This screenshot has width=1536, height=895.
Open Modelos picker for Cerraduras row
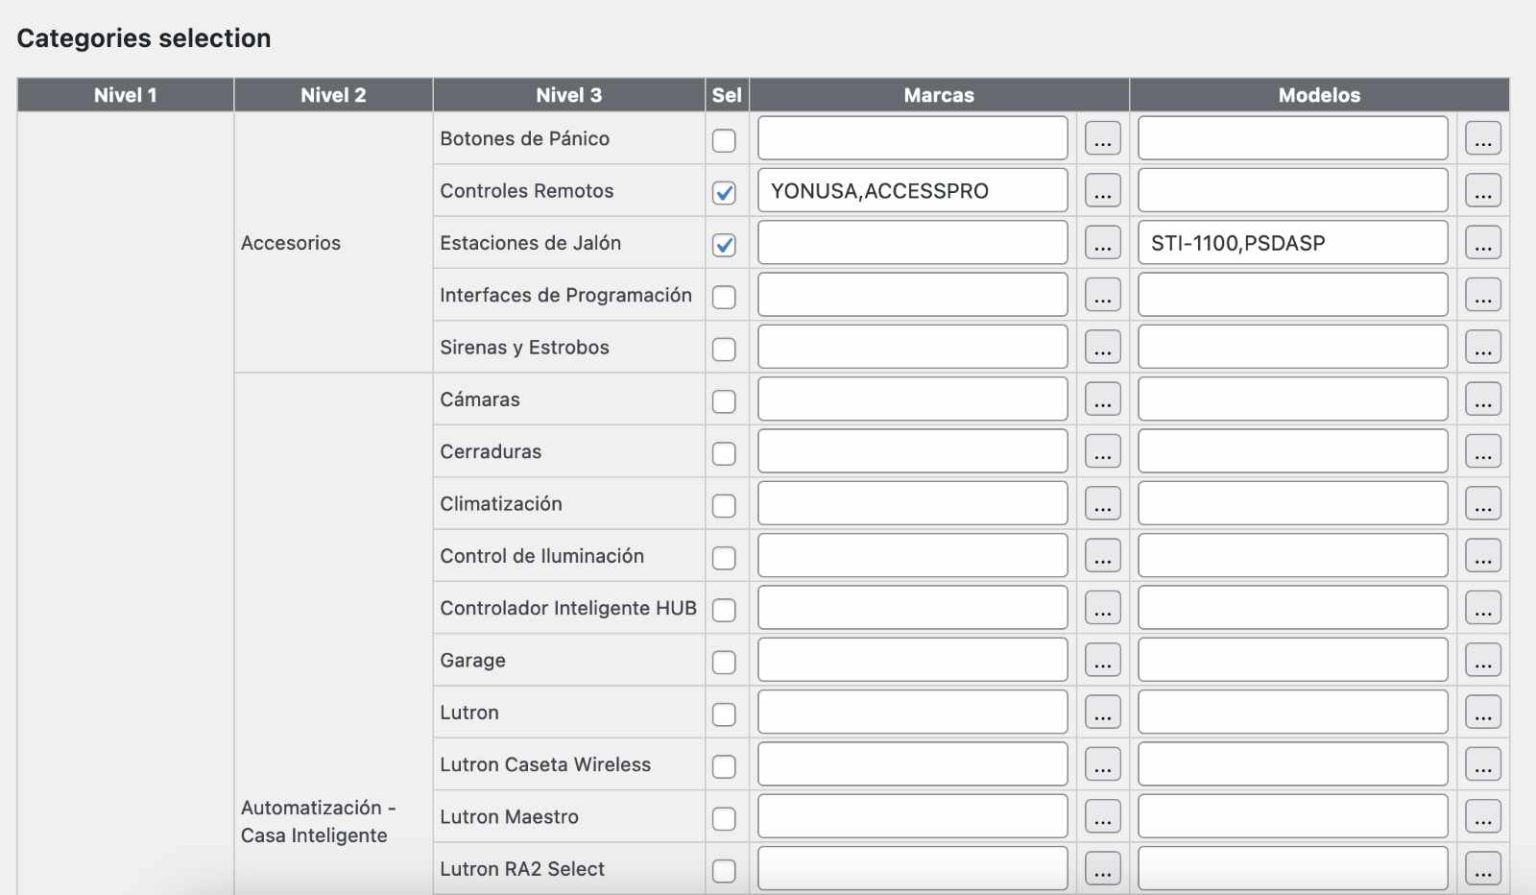click(1483, 451)
